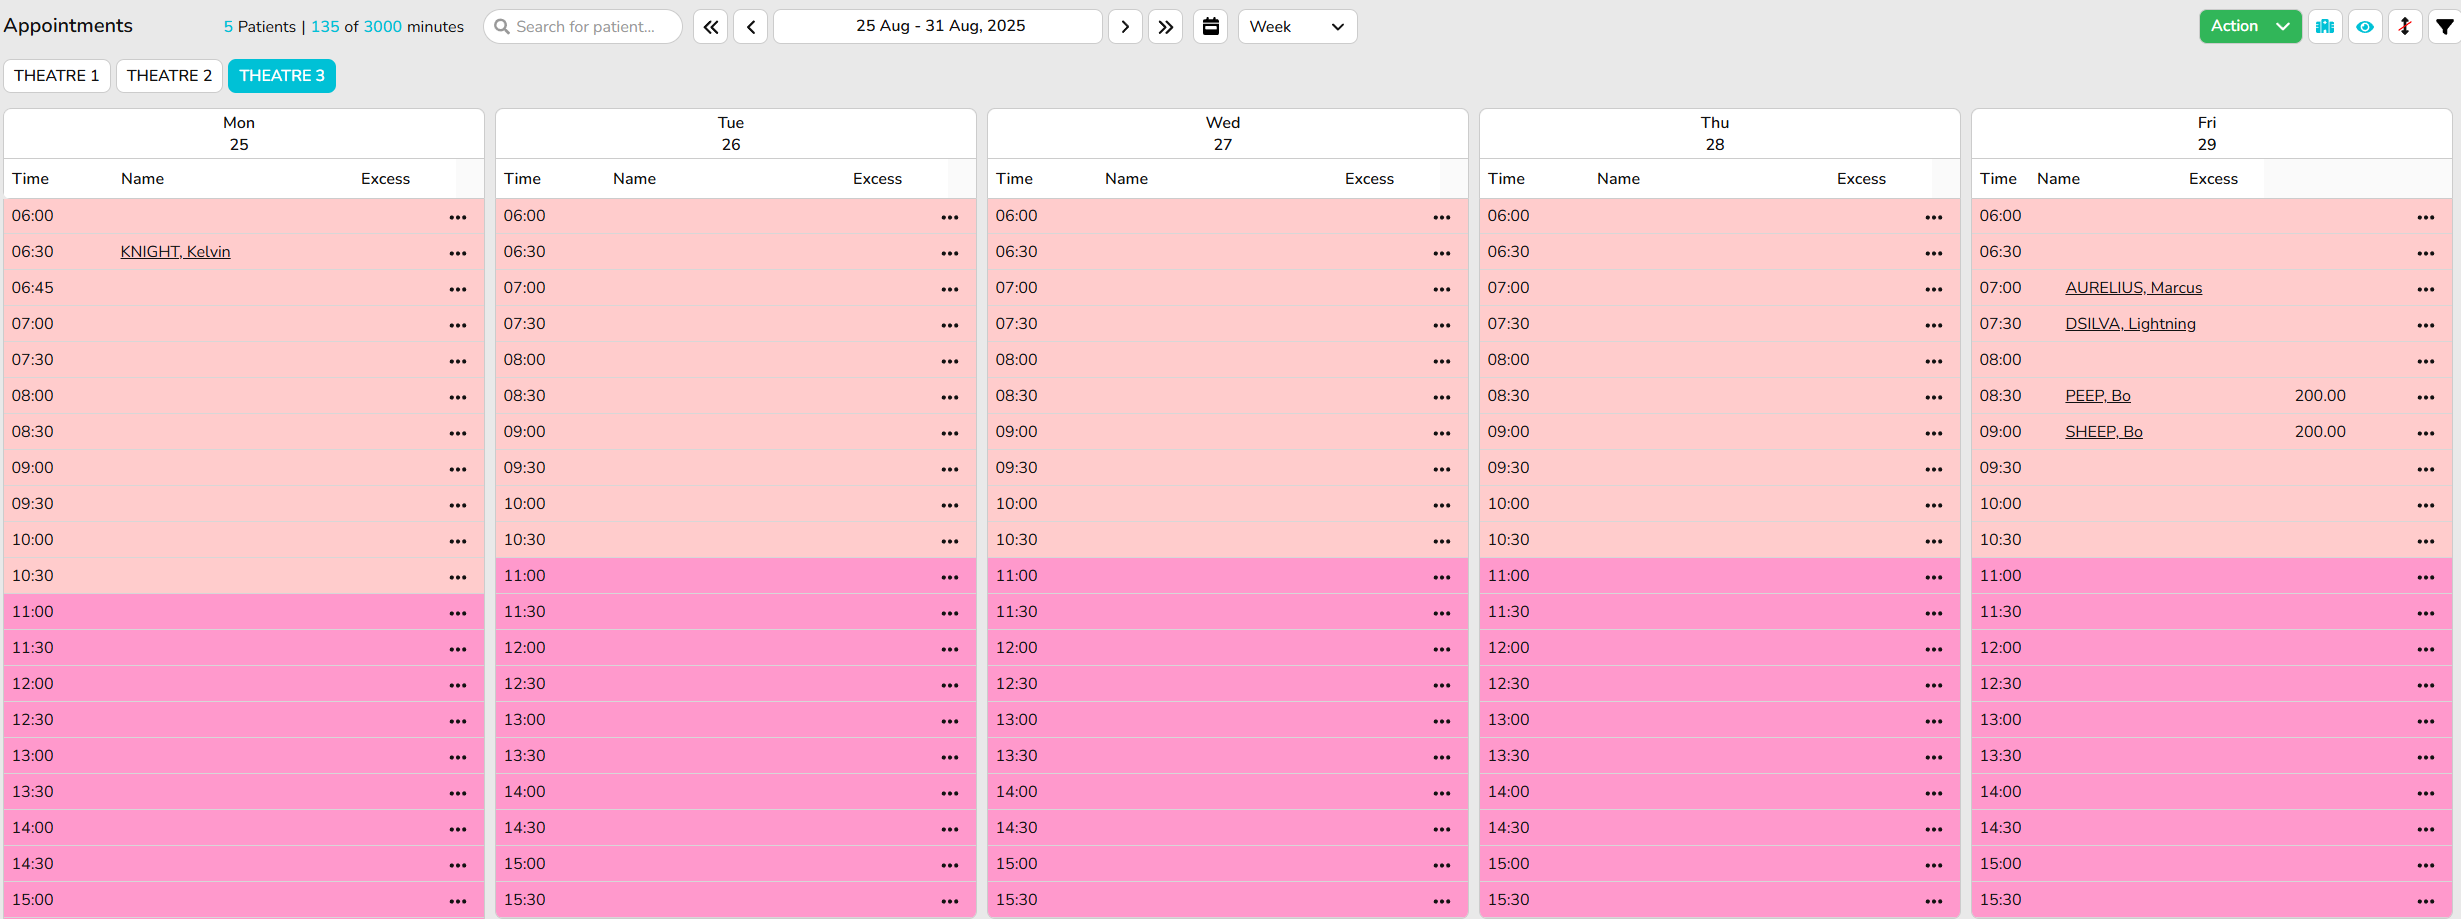The image size is (2461, 919).
Task: Select the active THEATRE 3 tab
Action: point(281,76)
